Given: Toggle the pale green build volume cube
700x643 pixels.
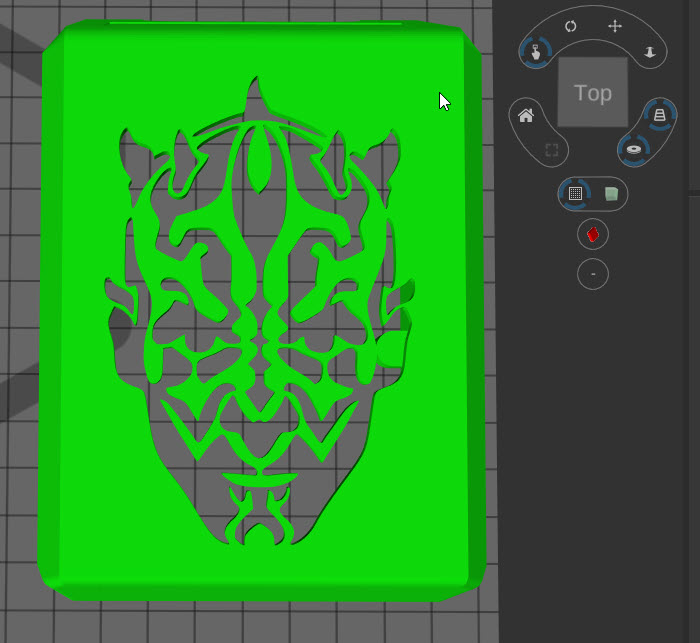Looking at the screenshot, I should click(x=611, y=194).
